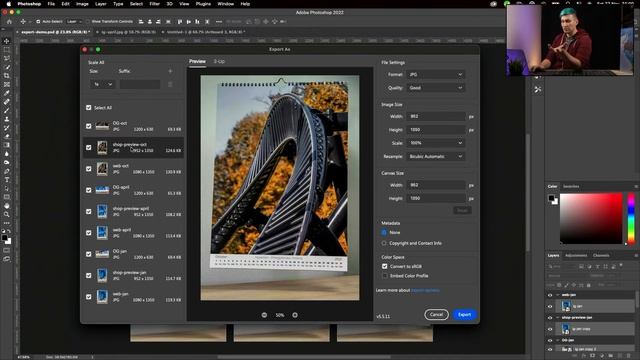This screenshot has height=360, width=640.
Task: Open the Window menu
Action: coord(225,4)
